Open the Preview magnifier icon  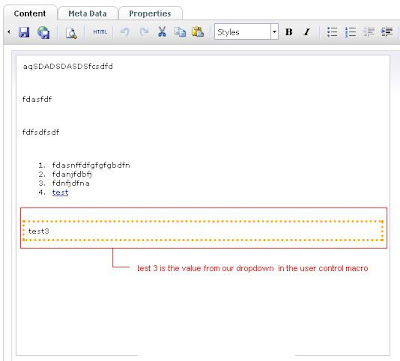[x=71, y=33]
